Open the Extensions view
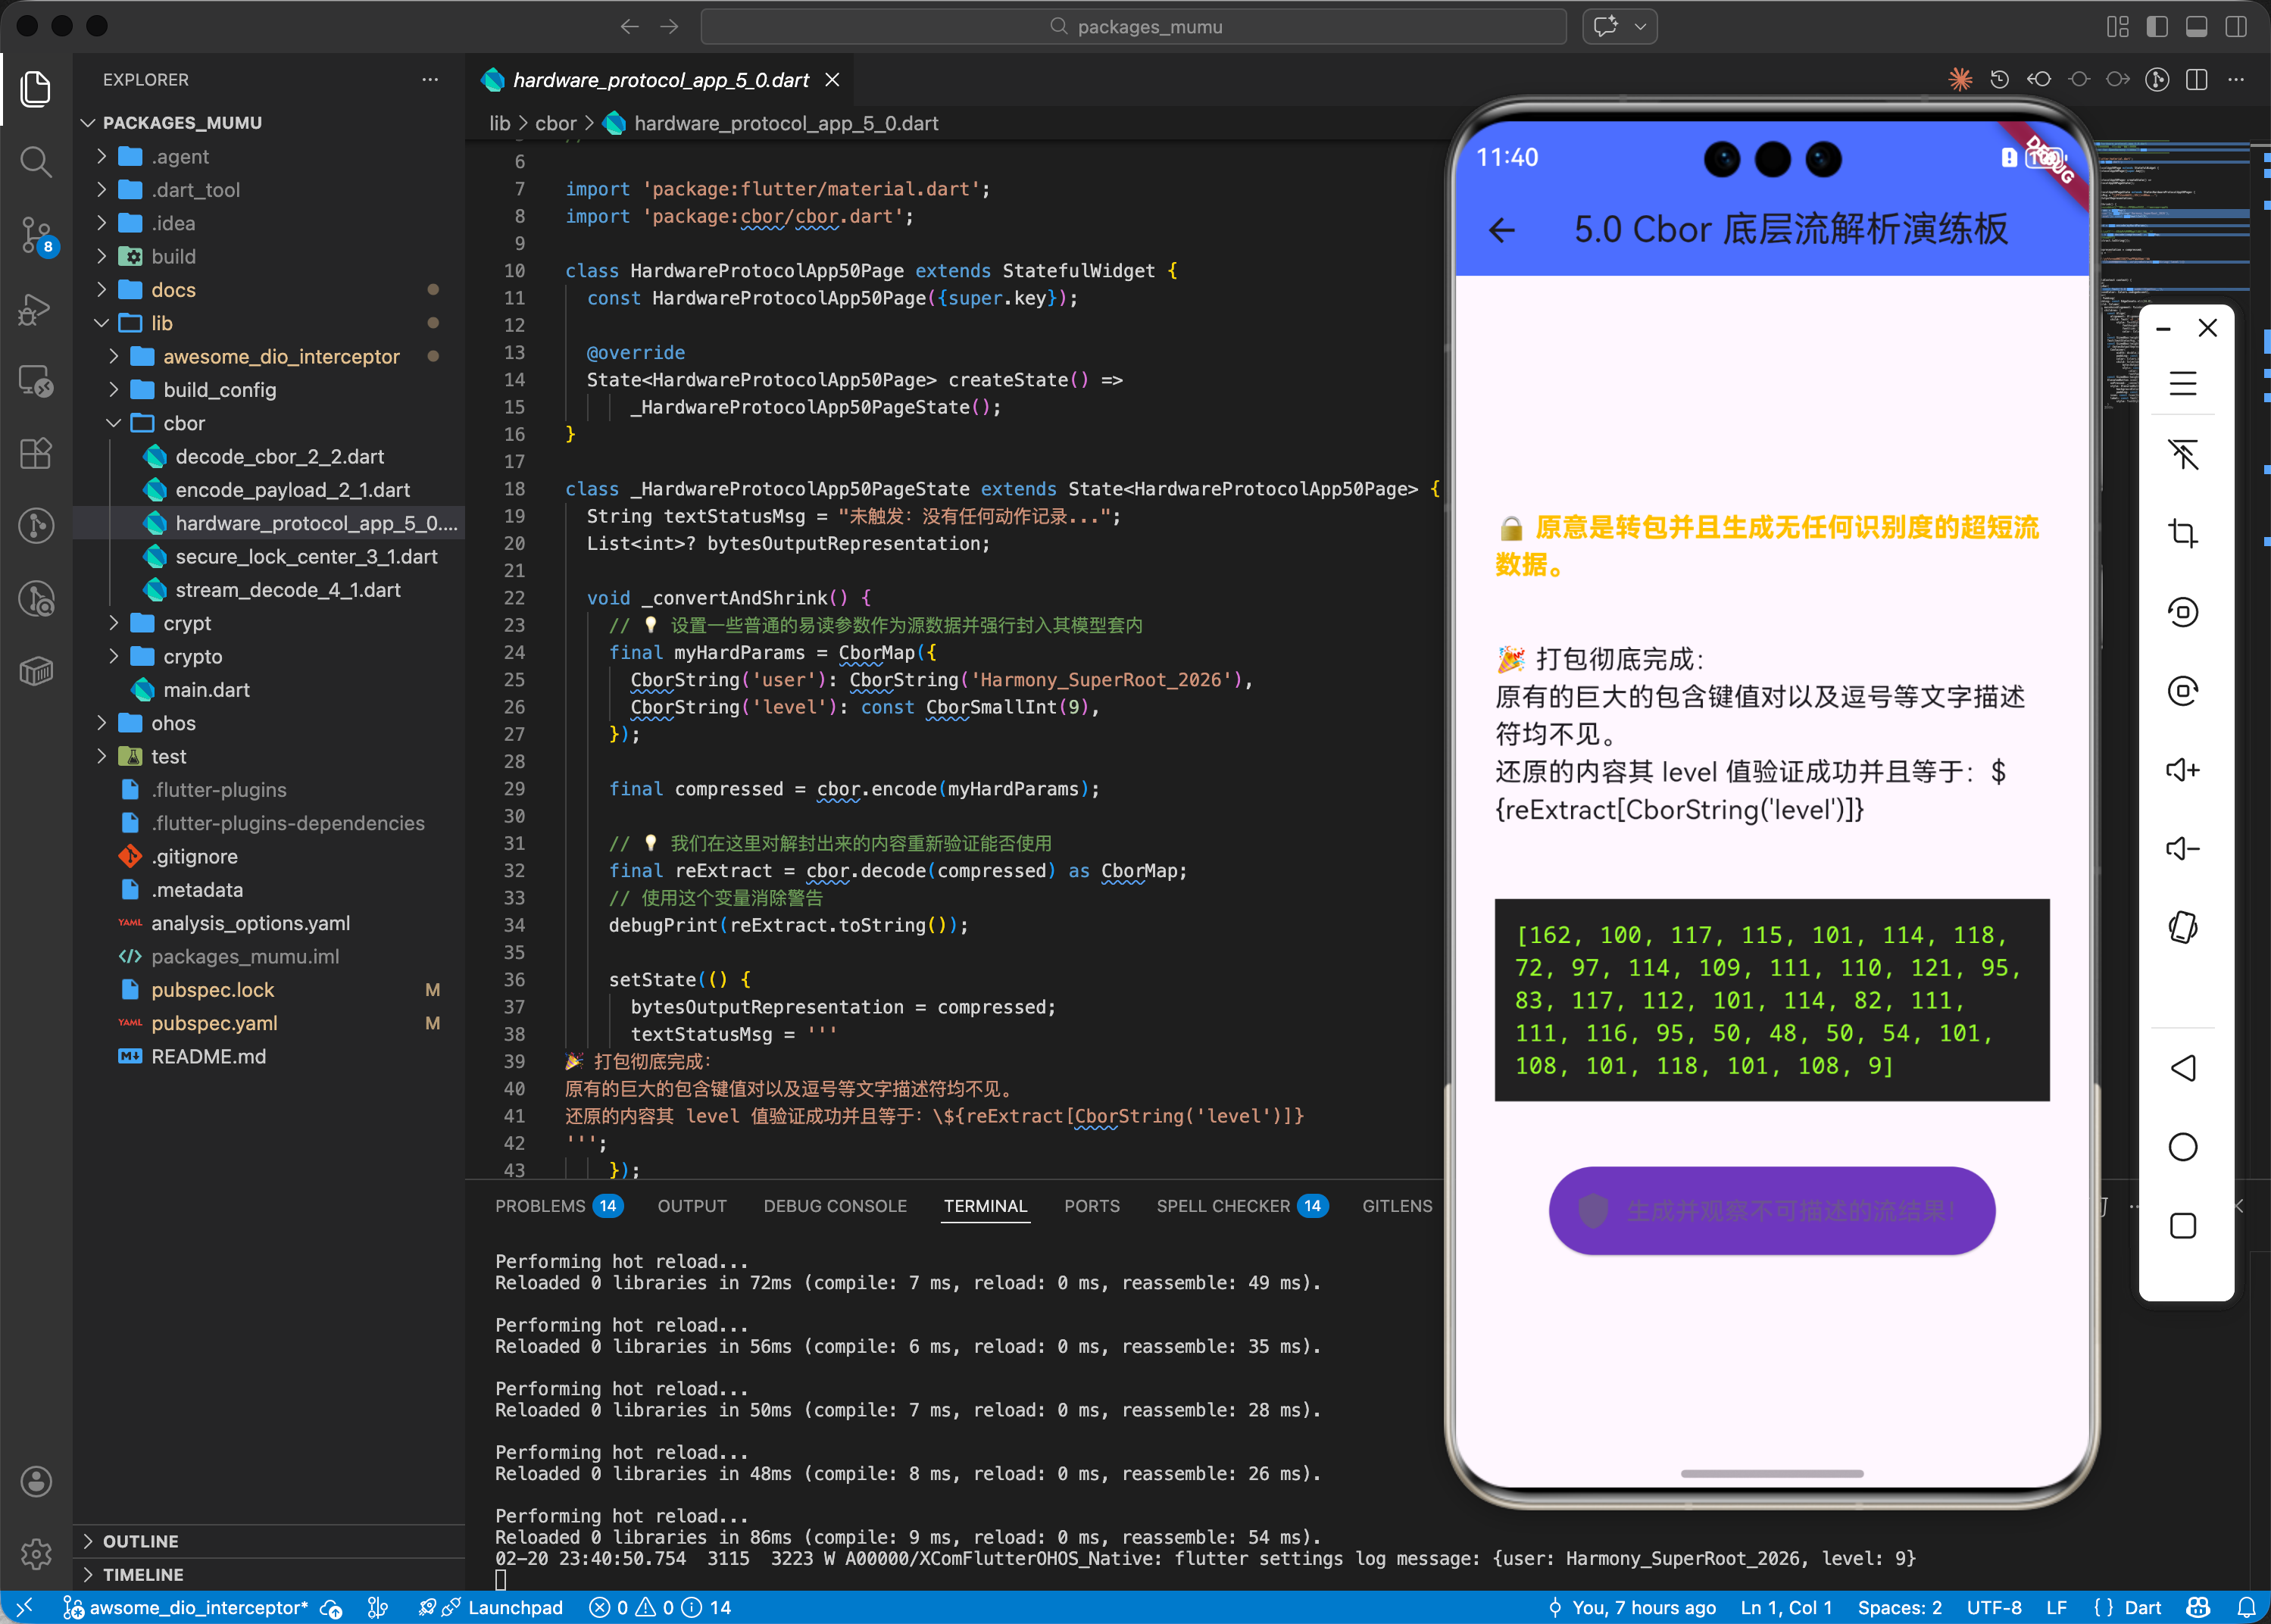Image resolution: width=2271 pixels, height=1624 pixels. click(x=36, y=453)
